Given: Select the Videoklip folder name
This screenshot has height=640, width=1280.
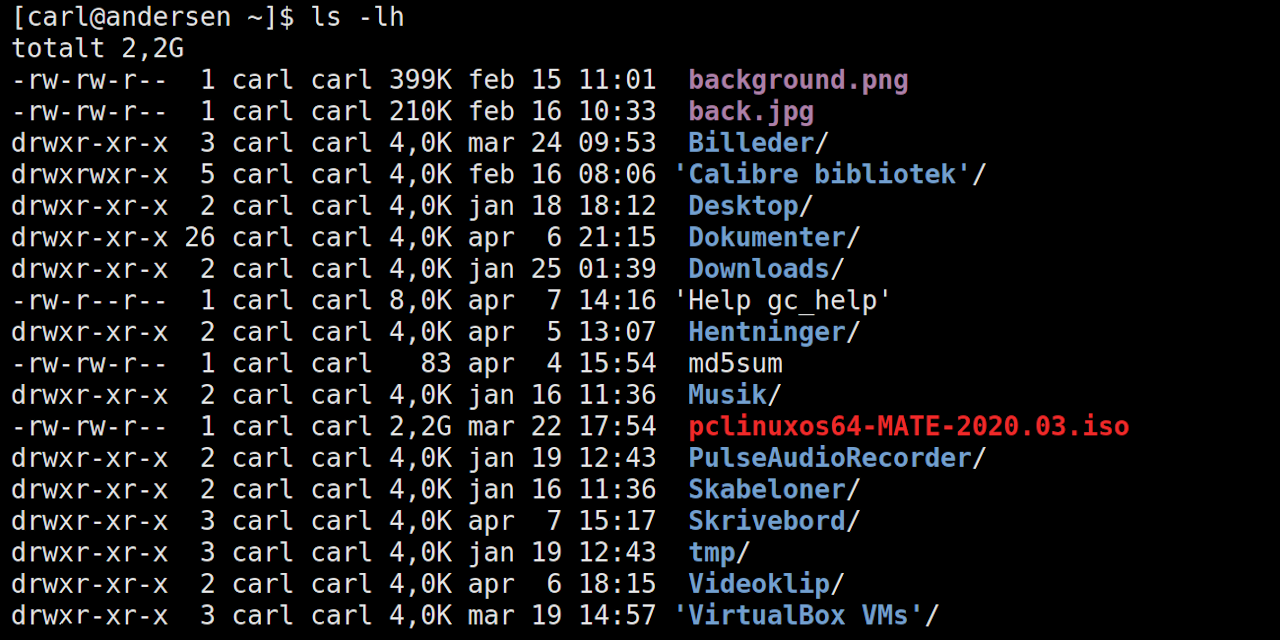Looking at the screenshot, I should click(759, 584).
